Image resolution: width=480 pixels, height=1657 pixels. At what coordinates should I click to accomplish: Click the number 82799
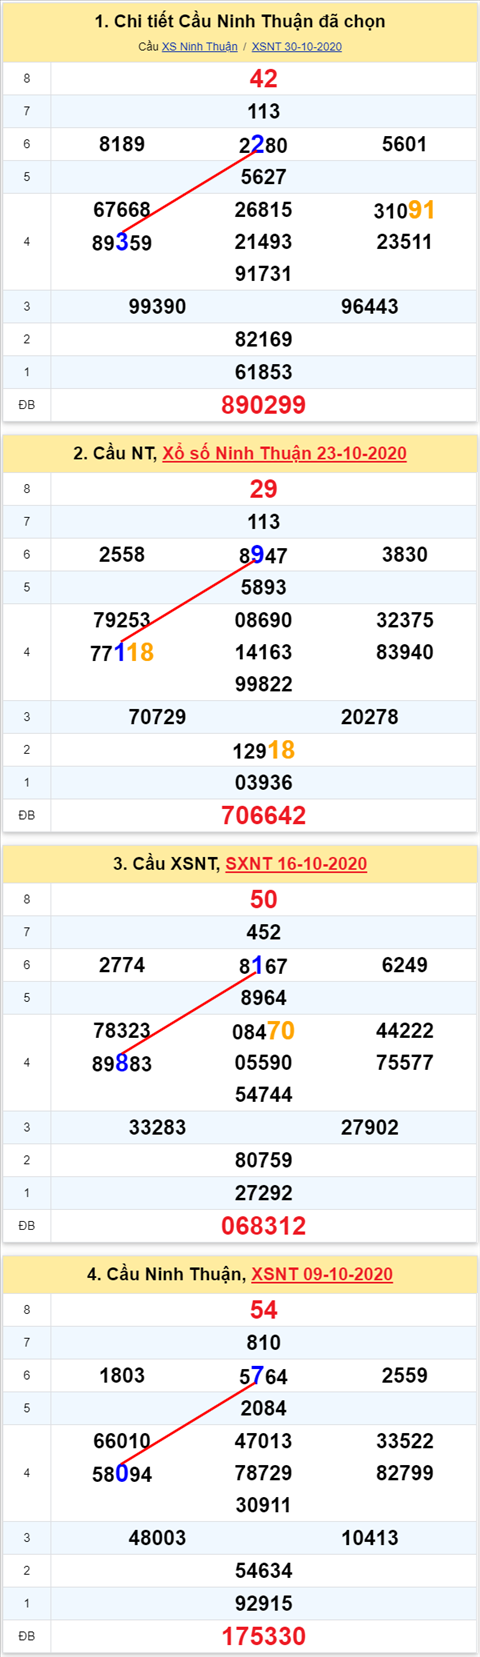click(x=405, y=1473)
